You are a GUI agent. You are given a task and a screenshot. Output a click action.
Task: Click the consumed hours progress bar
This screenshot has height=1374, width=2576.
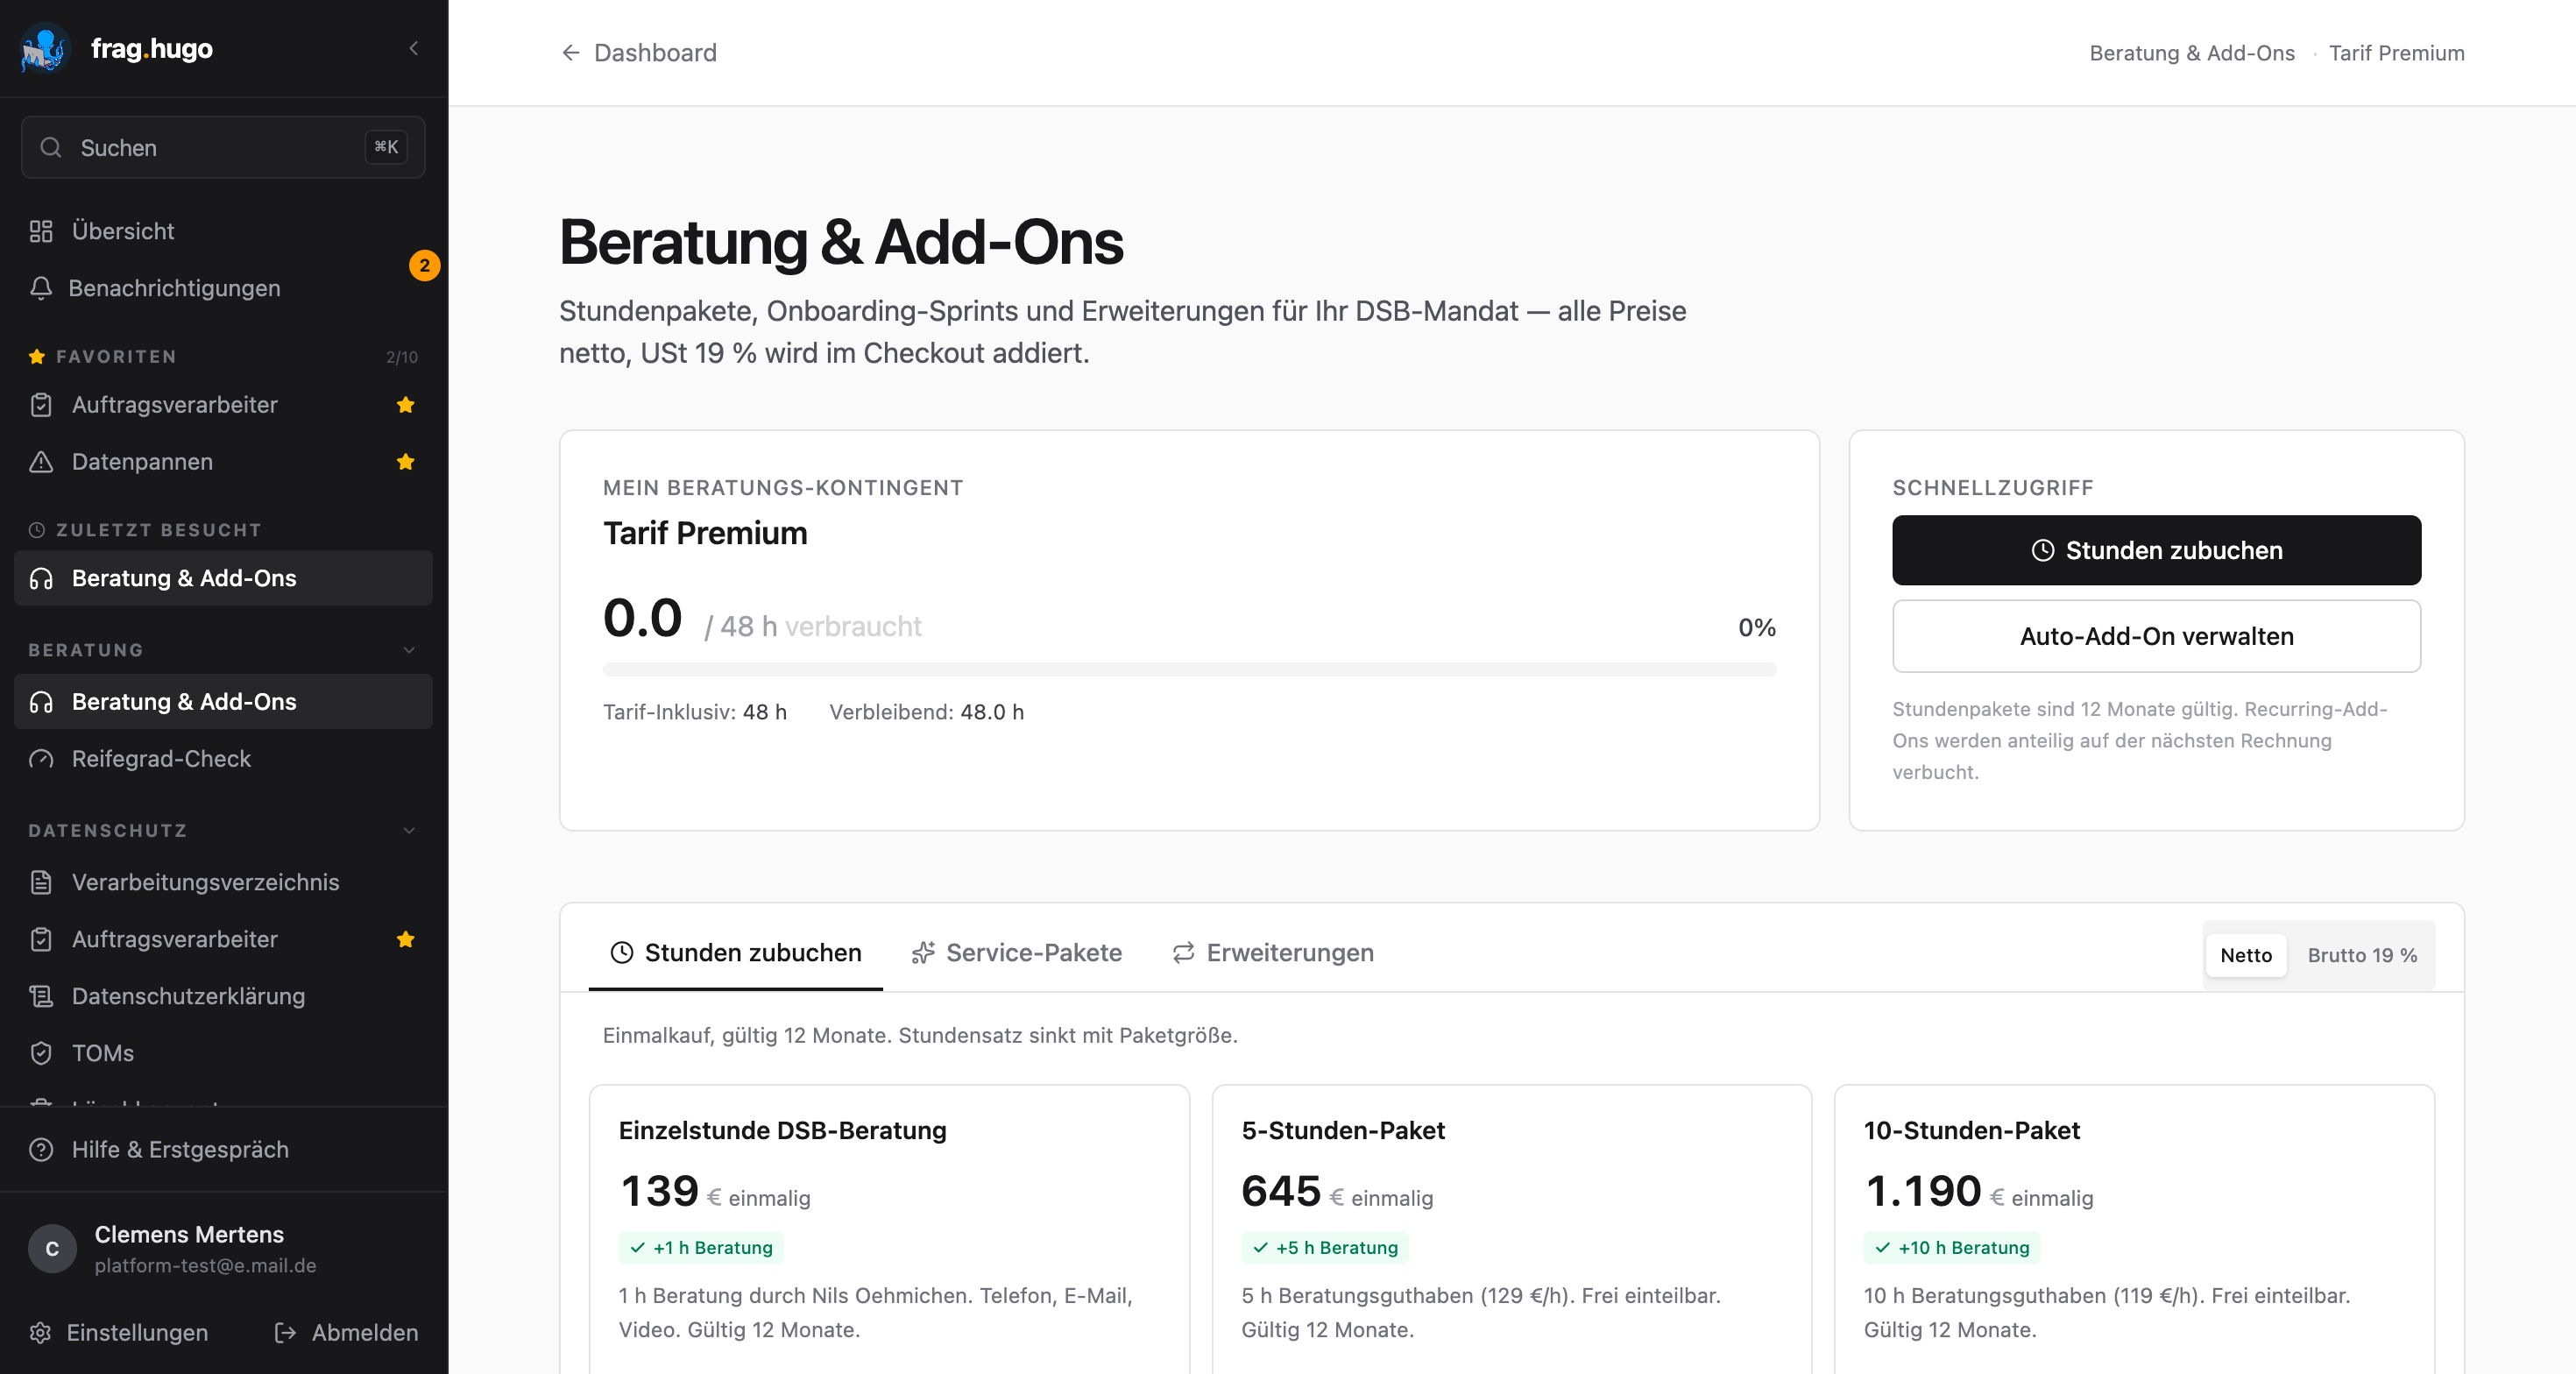tap(1189, 670)
